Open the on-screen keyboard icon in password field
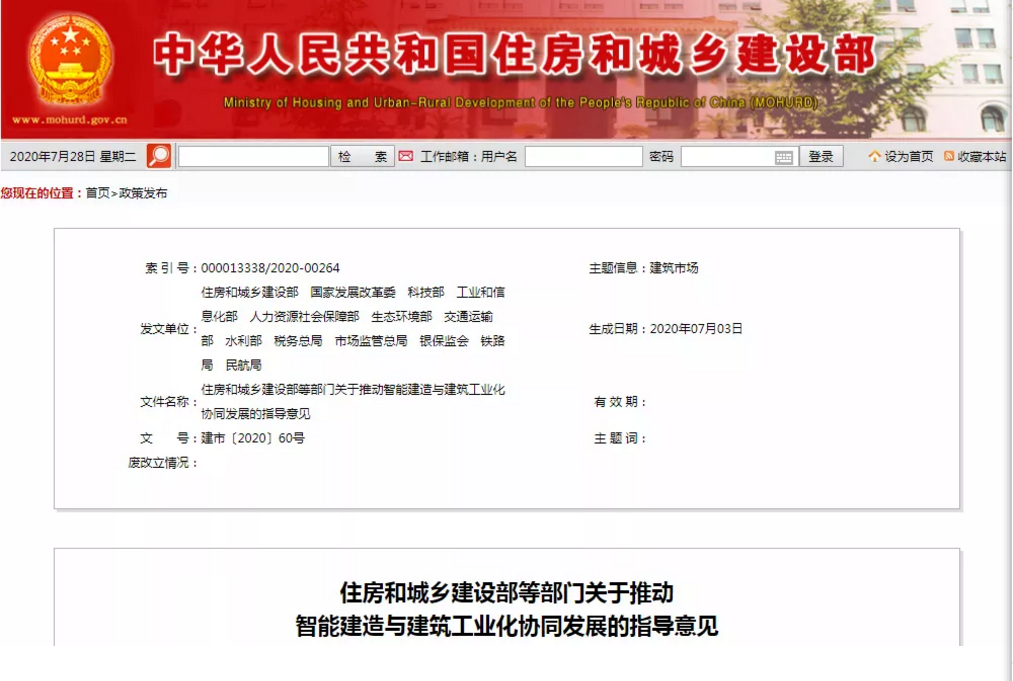 (784, 157)
